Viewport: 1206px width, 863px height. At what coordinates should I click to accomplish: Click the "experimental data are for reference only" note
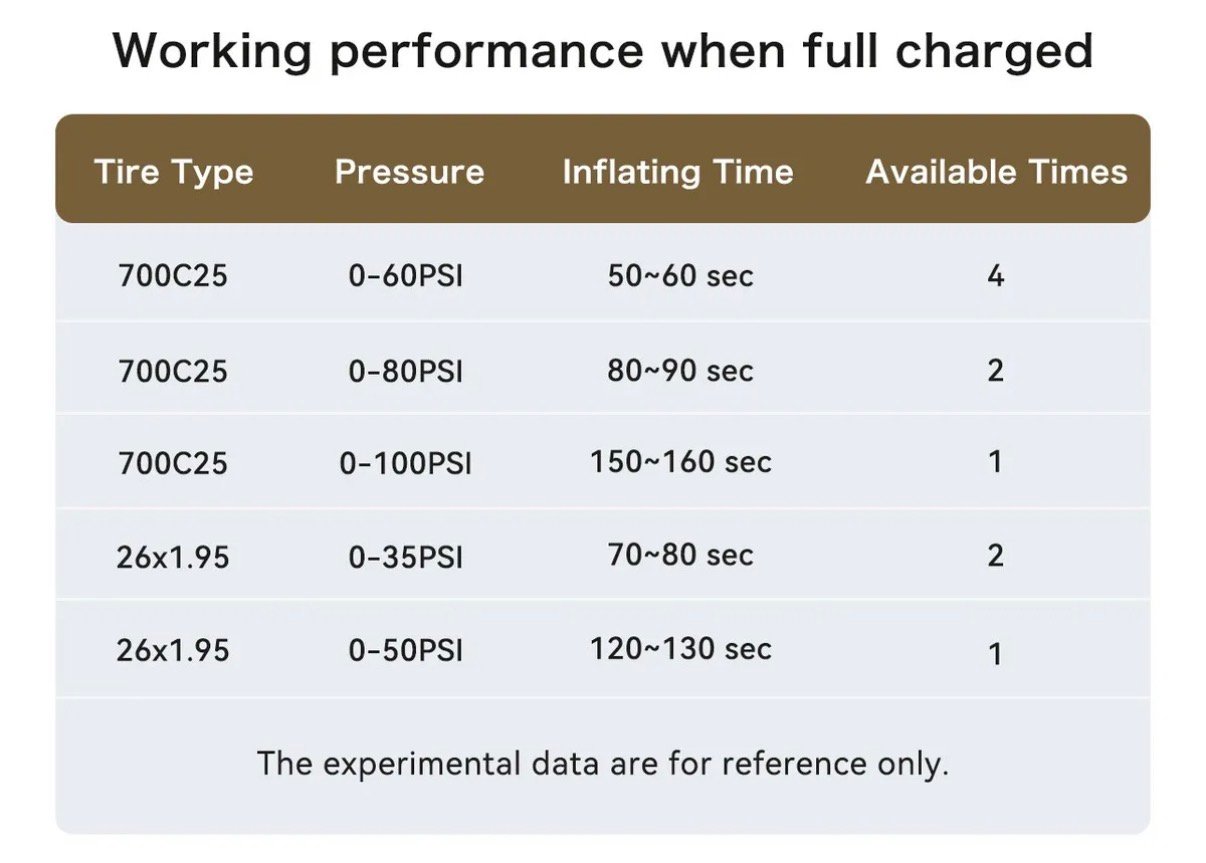click(x=602, y=764)
